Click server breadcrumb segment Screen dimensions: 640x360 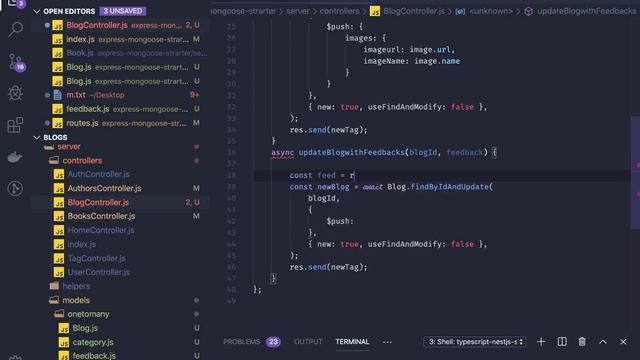(x=298, y=11)
